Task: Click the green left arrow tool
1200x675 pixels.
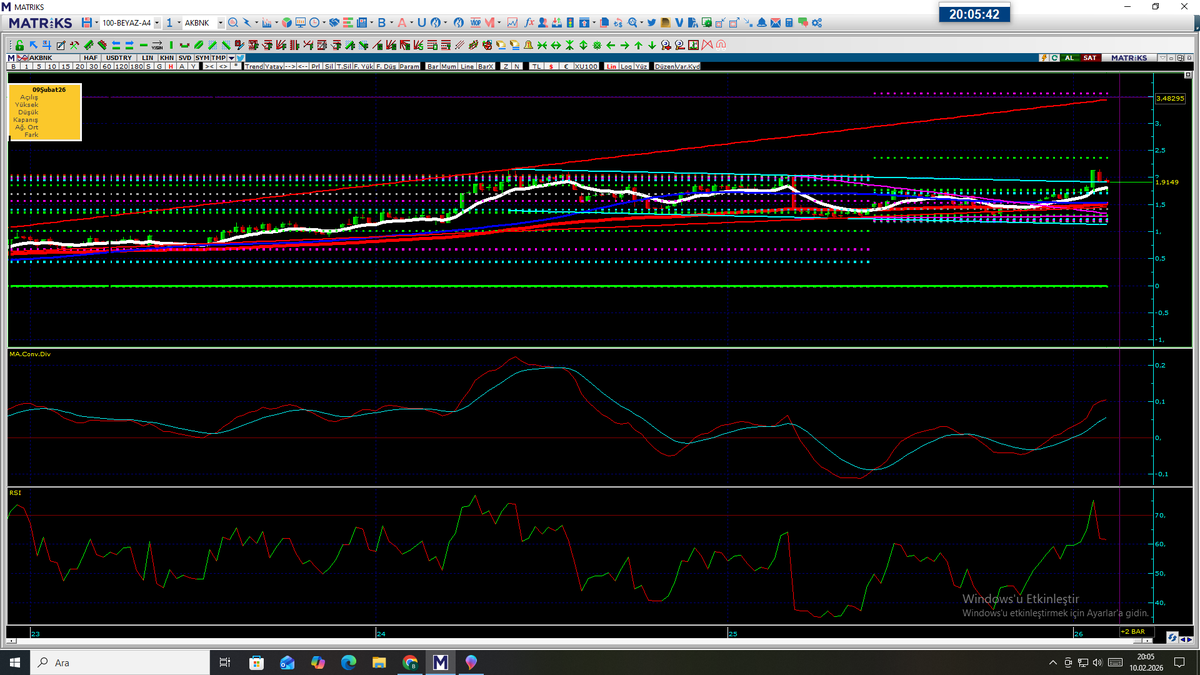Action: point(611,45)
